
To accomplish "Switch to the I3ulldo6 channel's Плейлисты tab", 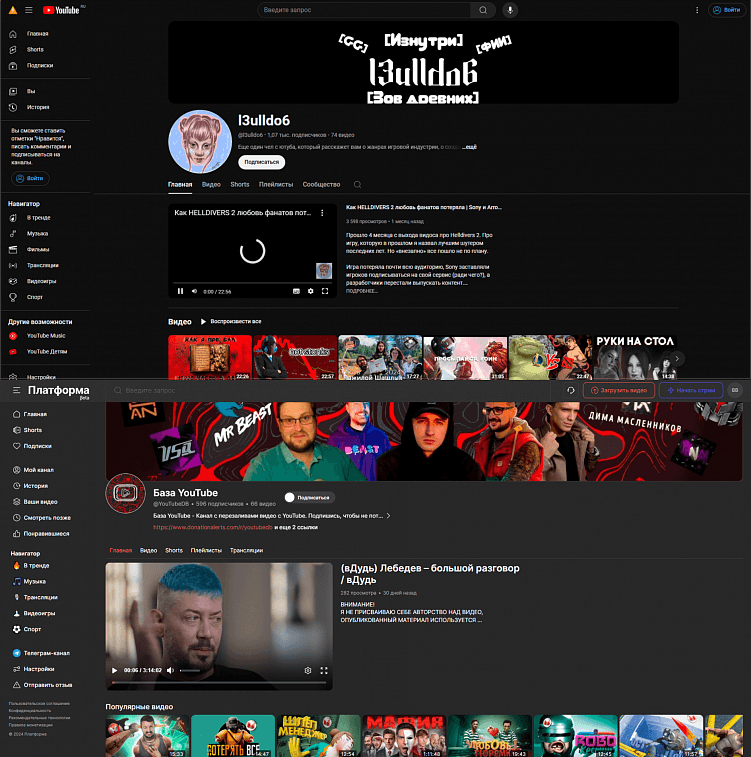I will click(276, 184).
